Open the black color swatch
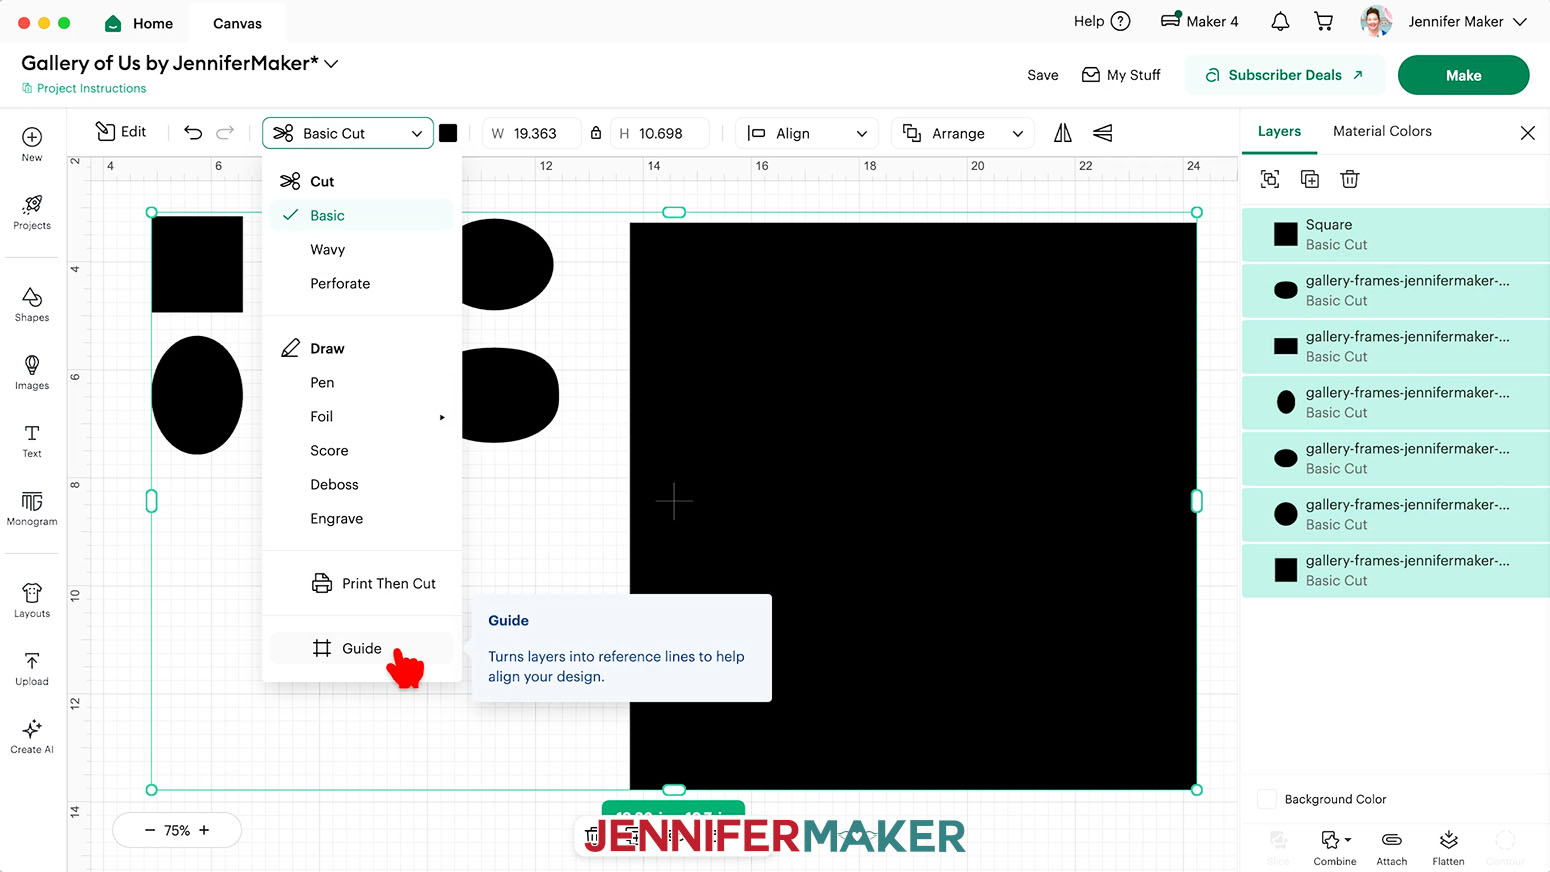 click(x=448, y=133)
